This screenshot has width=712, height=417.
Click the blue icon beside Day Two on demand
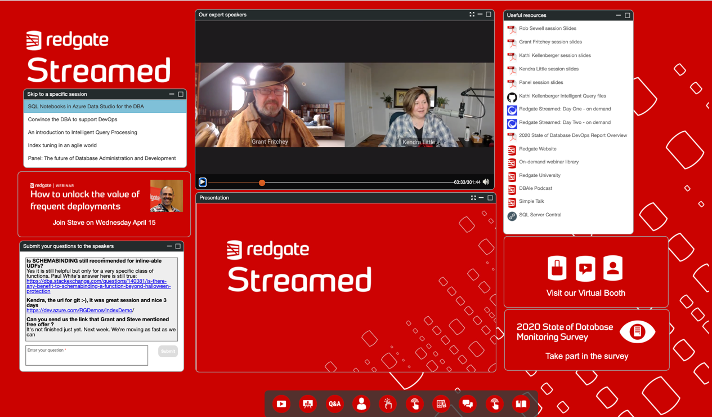point(512,123)
